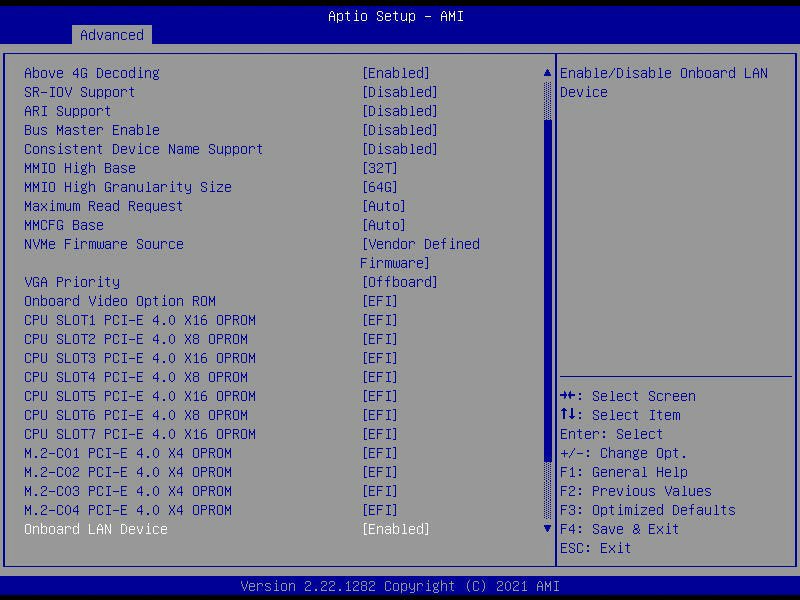This screenshot has width=800, height=600.
Task: Select Onboard Video Option ROM setting
Action: click(120, 301)
